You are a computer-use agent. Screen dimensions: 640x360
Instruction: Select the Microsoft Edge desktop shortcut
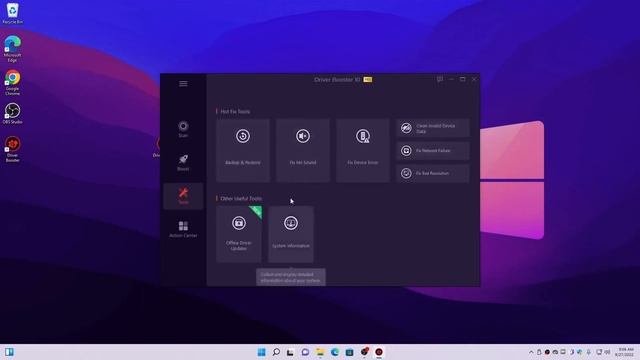[x=12, y=49]
